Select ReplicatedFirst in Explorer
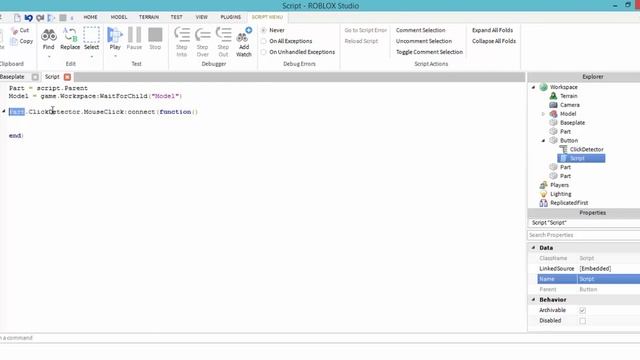 [569, 203]
